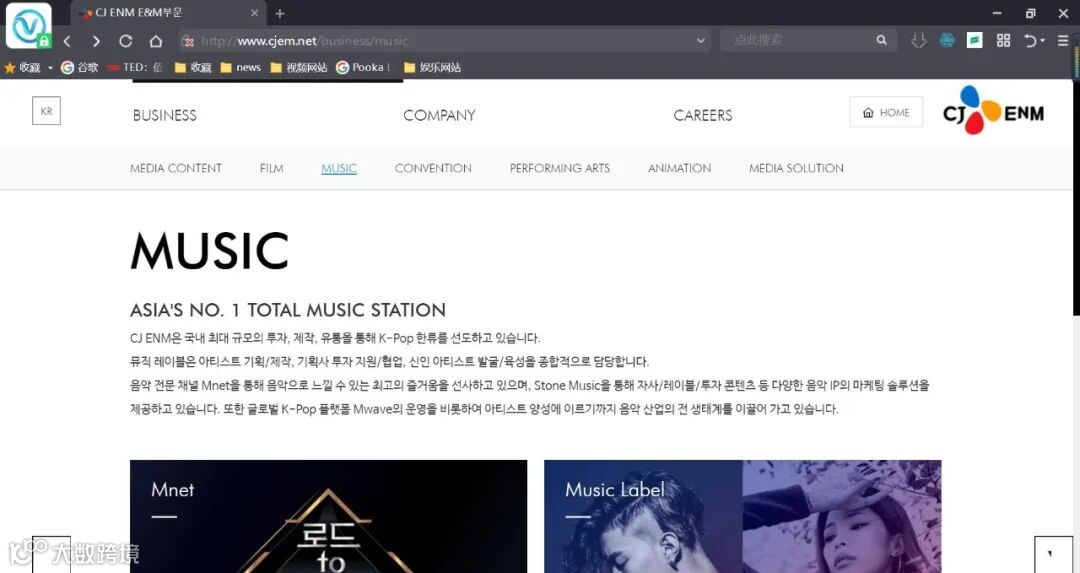Expand the favorites dropdown arrow
The height and width of the screenshot is (573, 1080).
[50, 67]
